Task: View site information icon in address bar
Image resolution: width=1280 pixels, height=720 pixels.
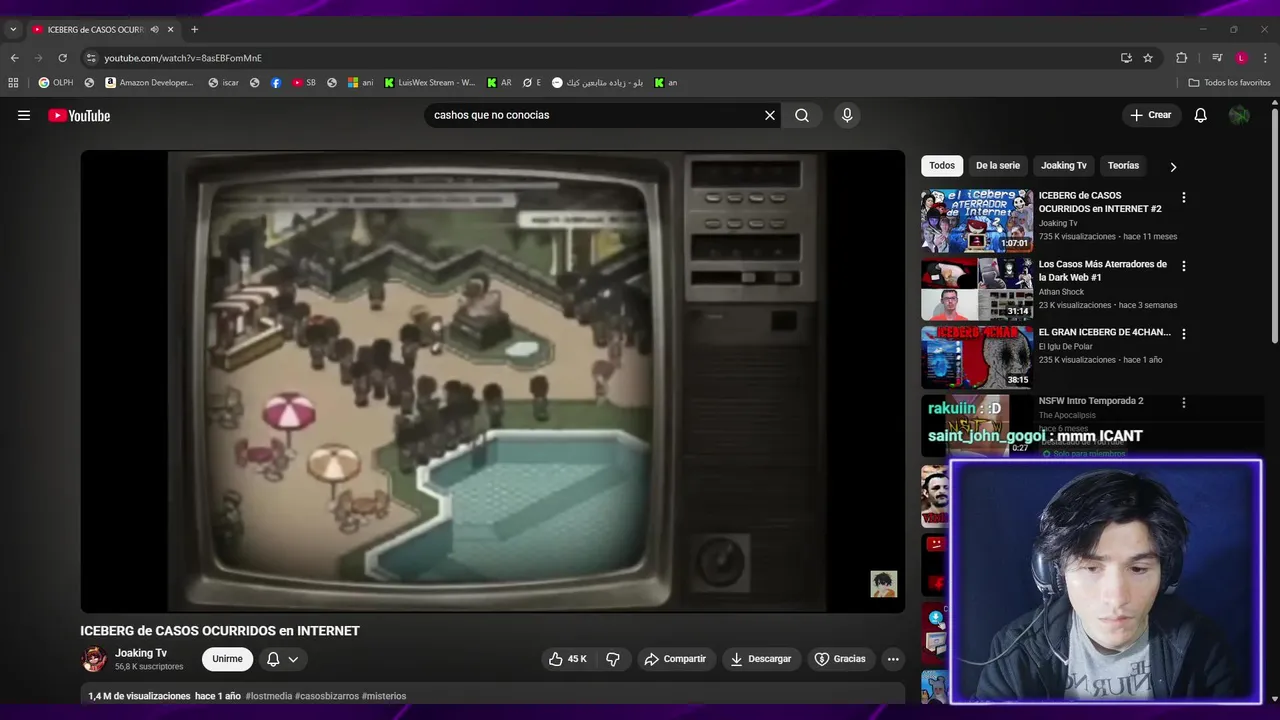Action: (x=91, y=58)
